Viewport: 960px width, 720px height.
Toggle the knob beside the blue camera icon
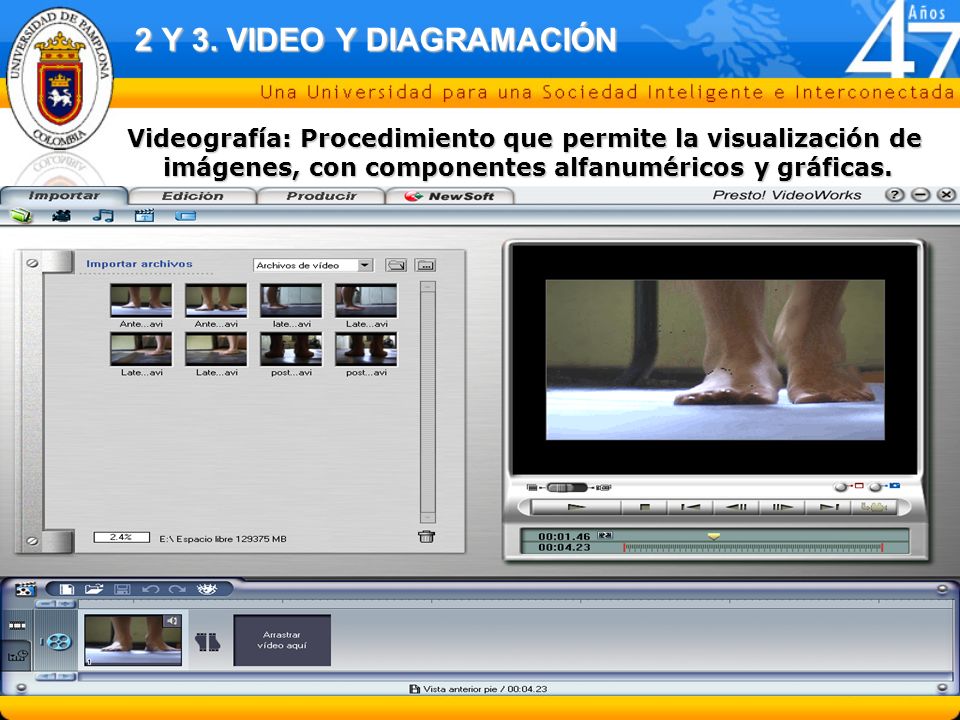click(x=876, y=487)
